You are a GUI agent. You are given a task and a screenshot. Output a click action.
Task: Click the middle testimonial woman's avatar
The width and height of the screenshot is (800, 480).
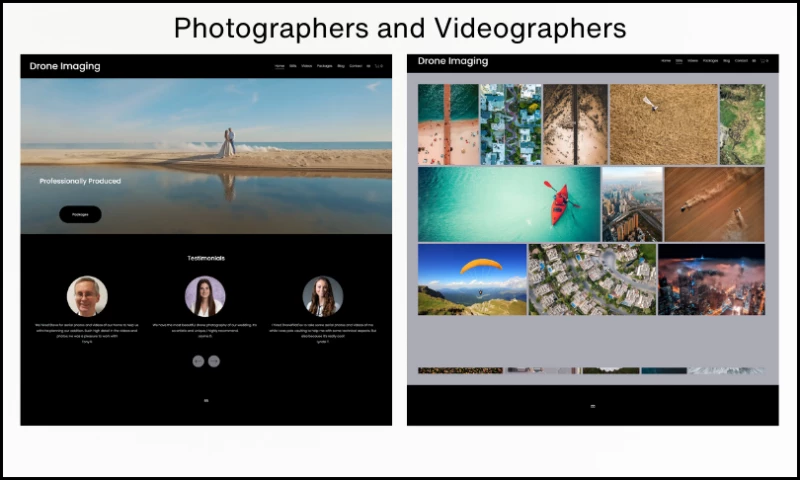[x=205, y=296]
